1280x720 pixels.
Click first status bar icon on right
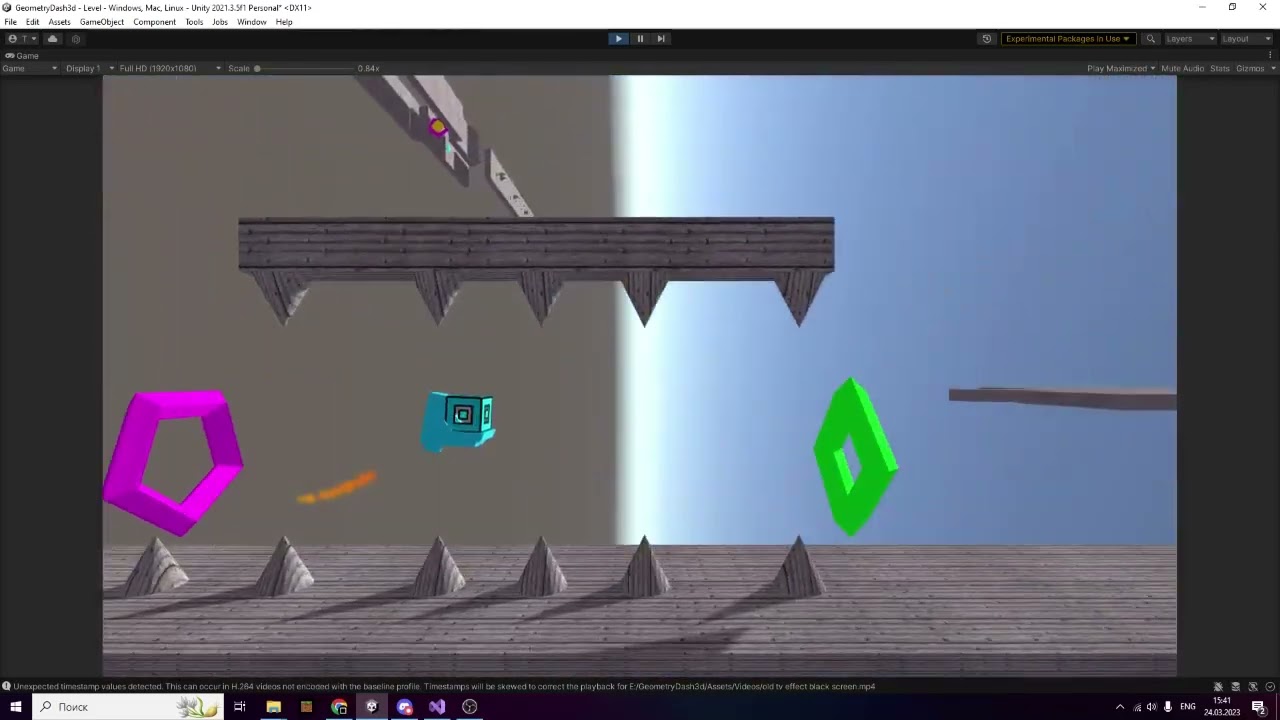tap(1218, 687)
